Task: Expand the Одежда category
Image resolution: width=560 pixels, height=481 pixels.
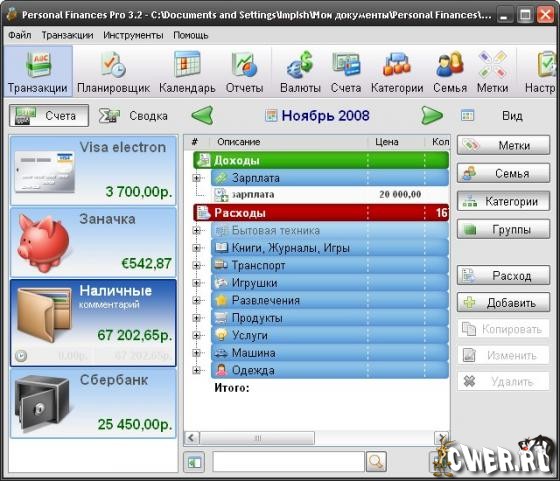Action: [x=196, y=370]
